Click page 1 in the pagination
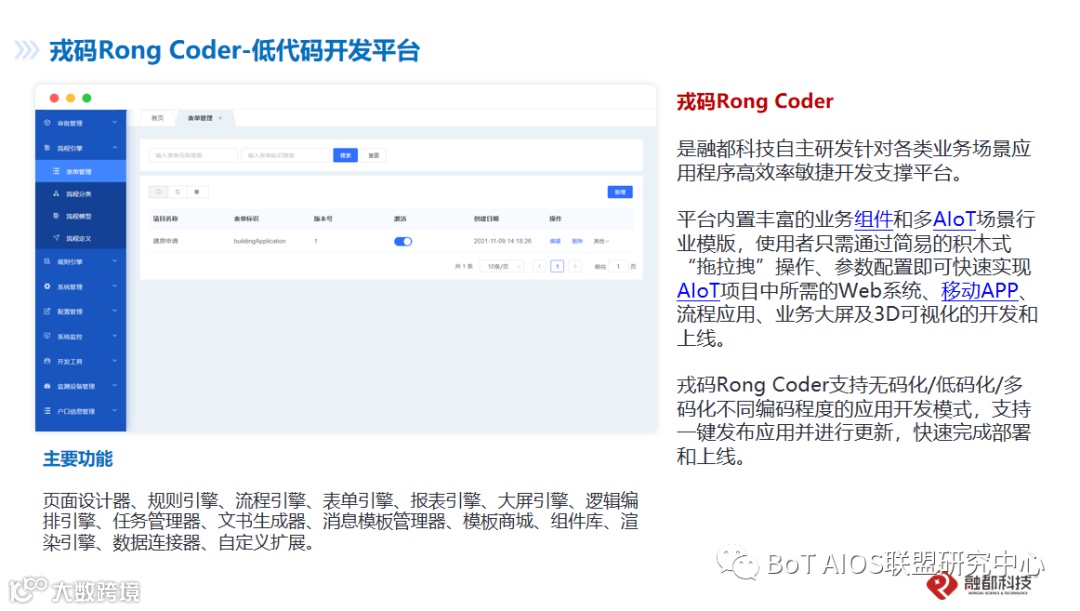Image resolution: width=1080 pixels, height=611 pixels. tap(557, 267)
